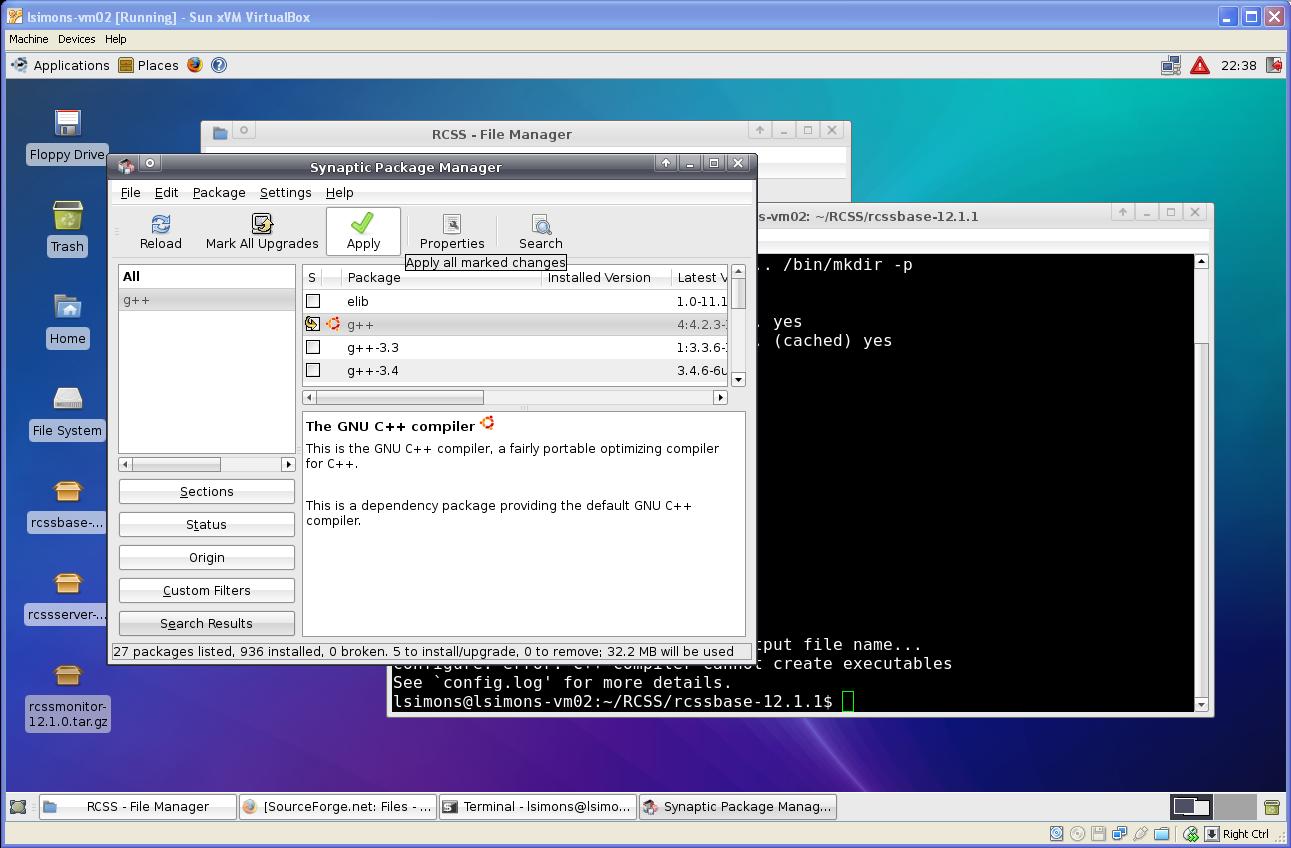Click the terminal scrollbar down arrow

[x=1201, y=704]
